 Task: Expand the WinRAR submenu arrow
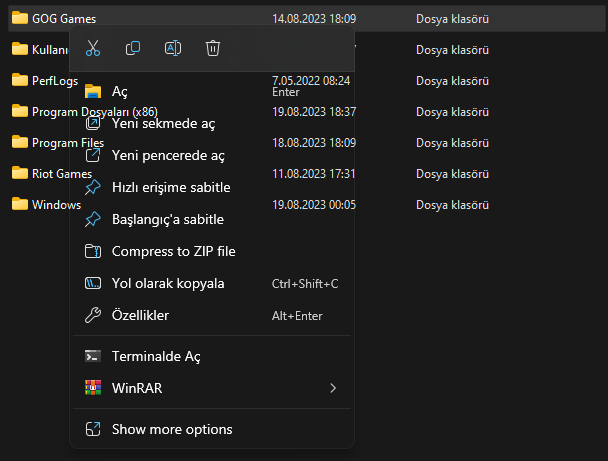tap(333, 388)
